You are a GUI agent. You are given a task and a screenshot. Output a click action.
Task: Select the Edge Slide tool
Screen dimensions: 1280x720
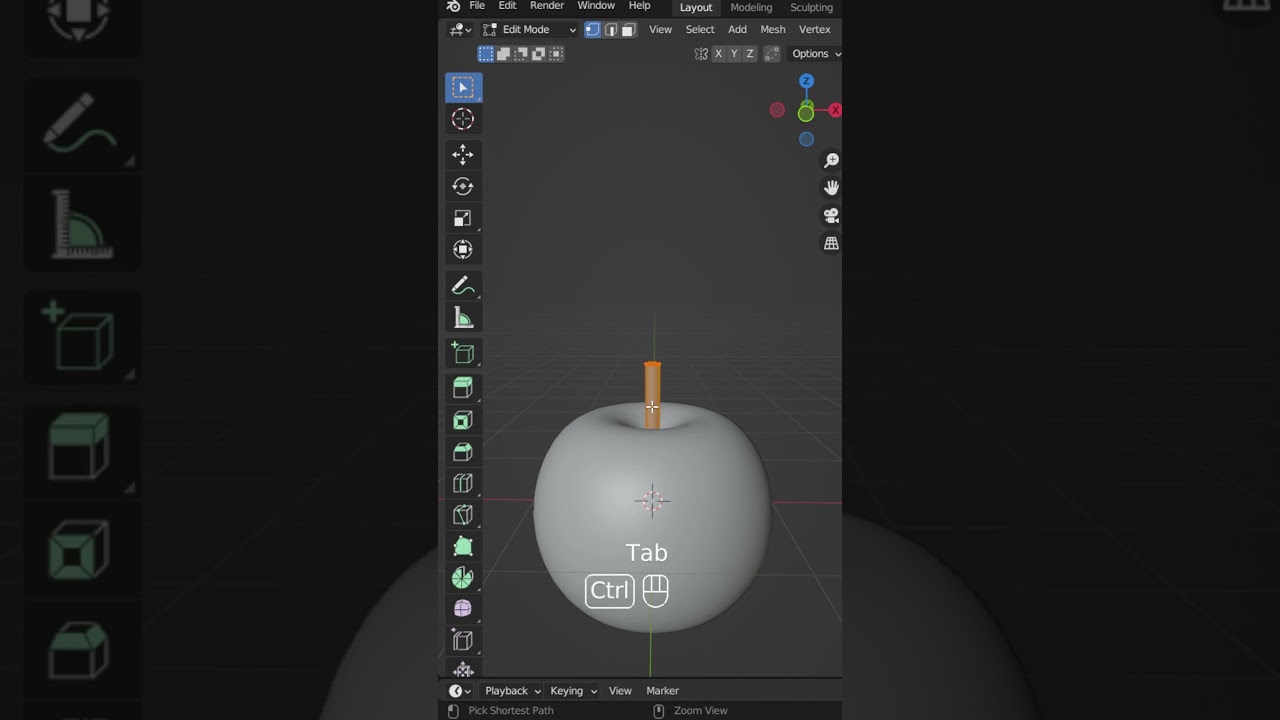pos(463,640)
